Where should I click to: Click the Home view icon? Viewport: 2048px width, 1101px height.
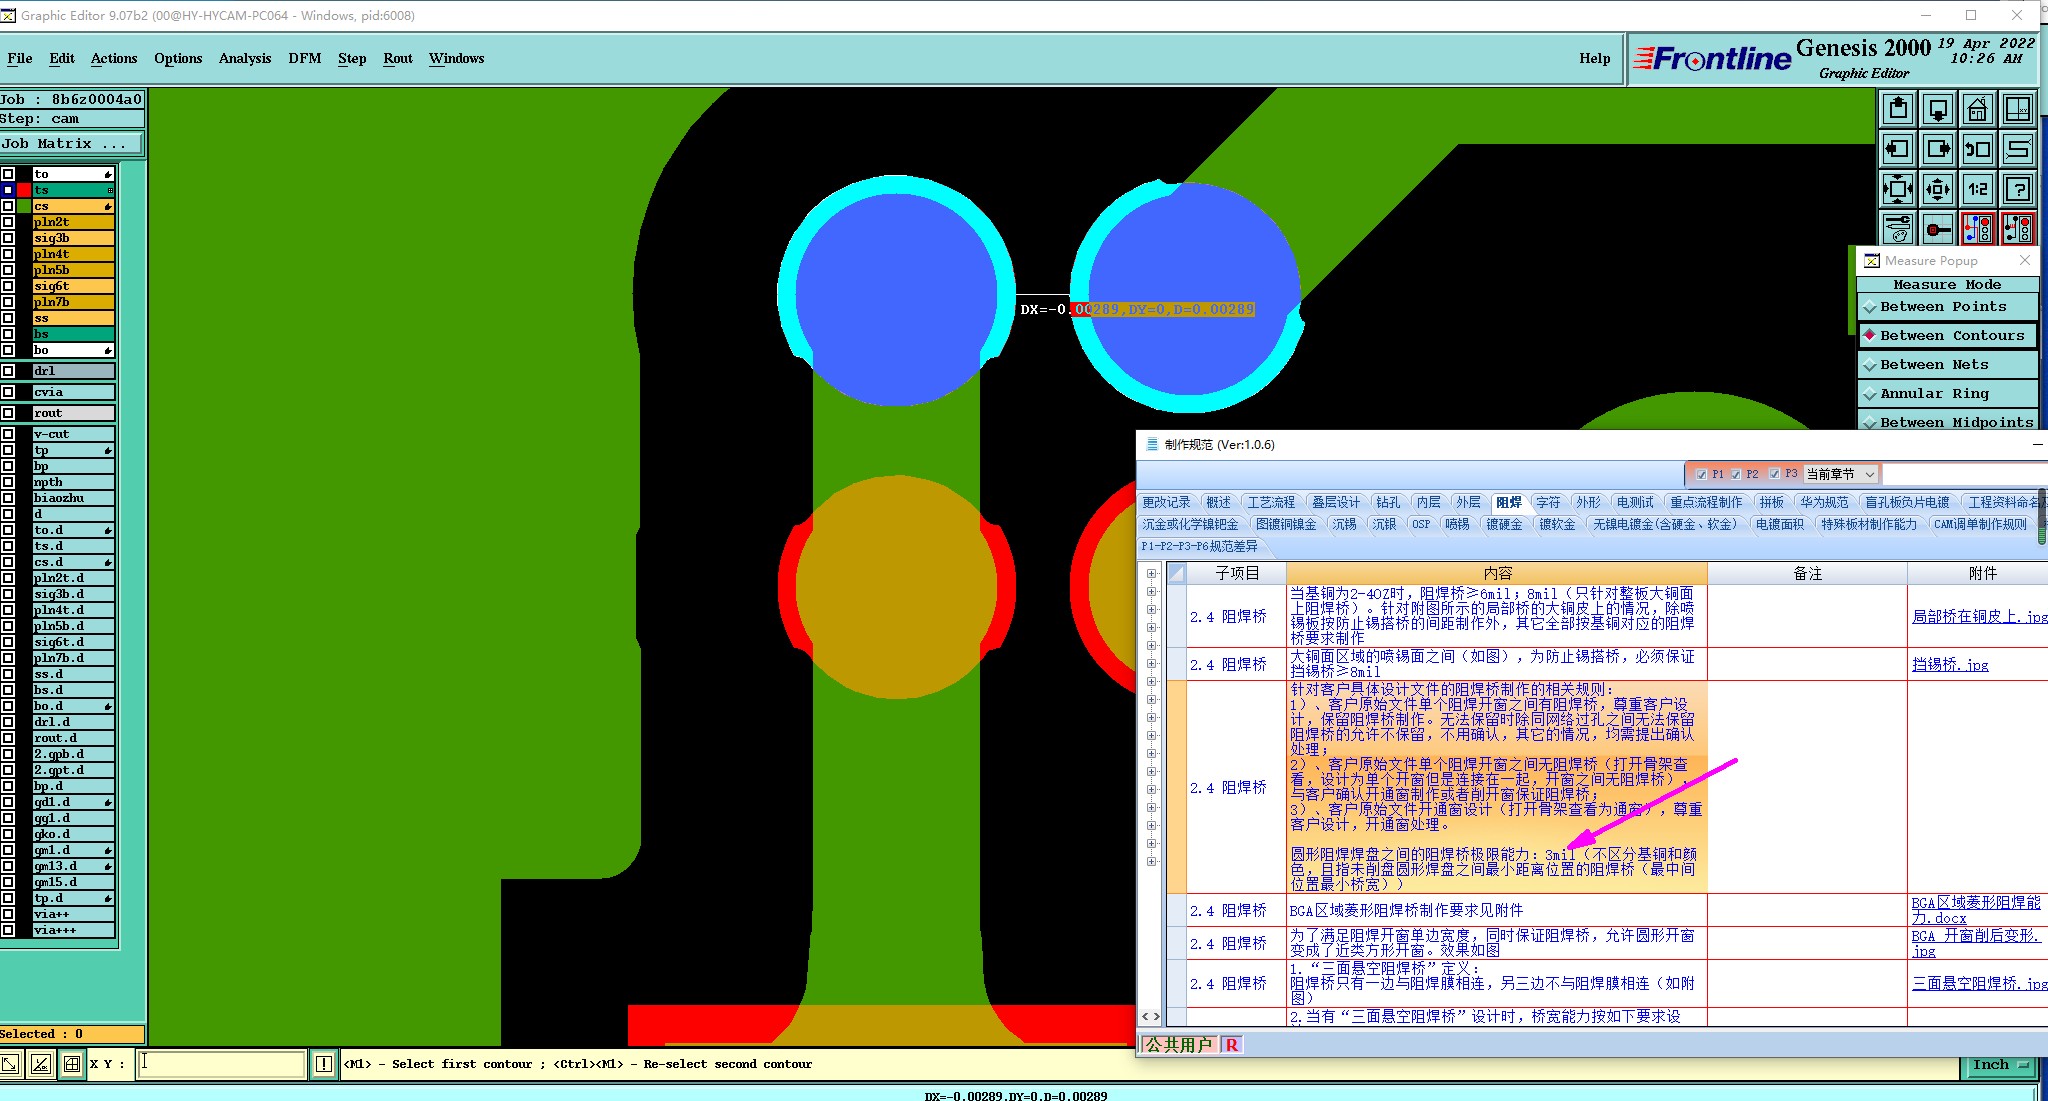(1977, 109)
